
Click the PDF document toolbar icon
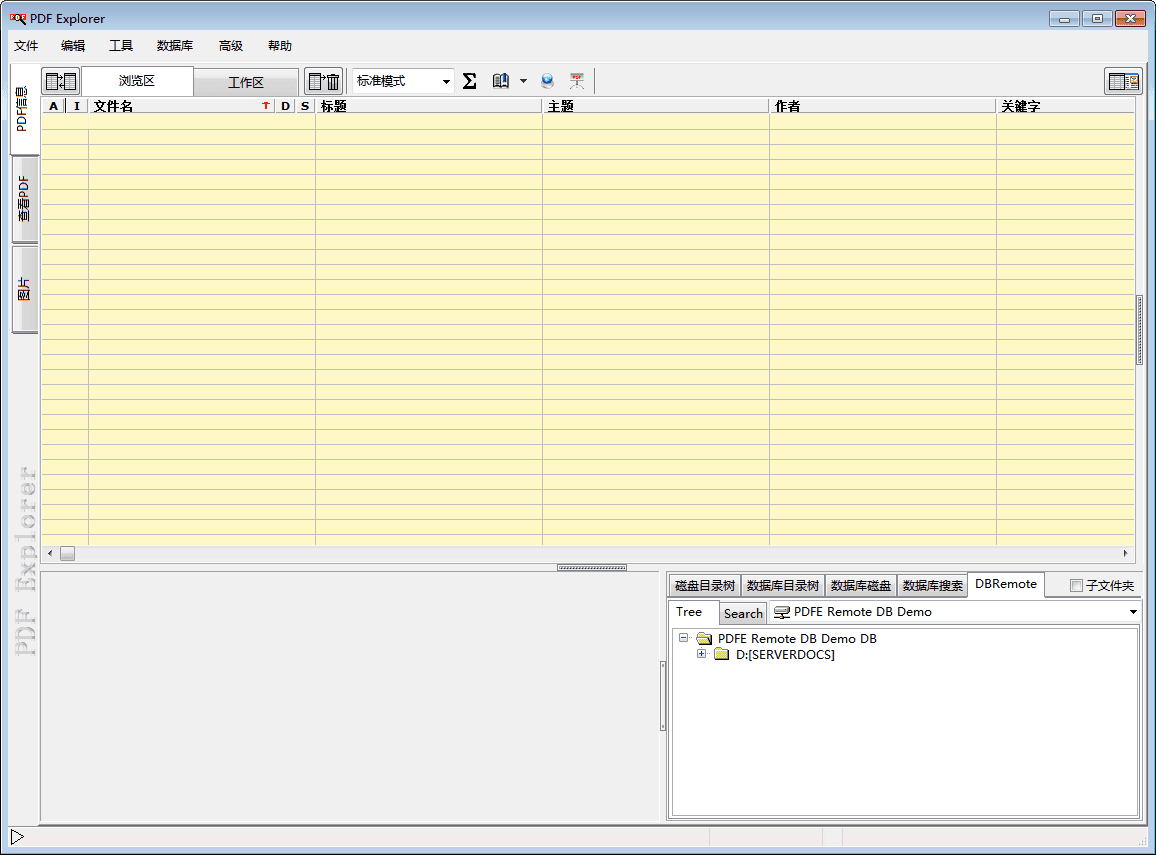coord(577,82)
